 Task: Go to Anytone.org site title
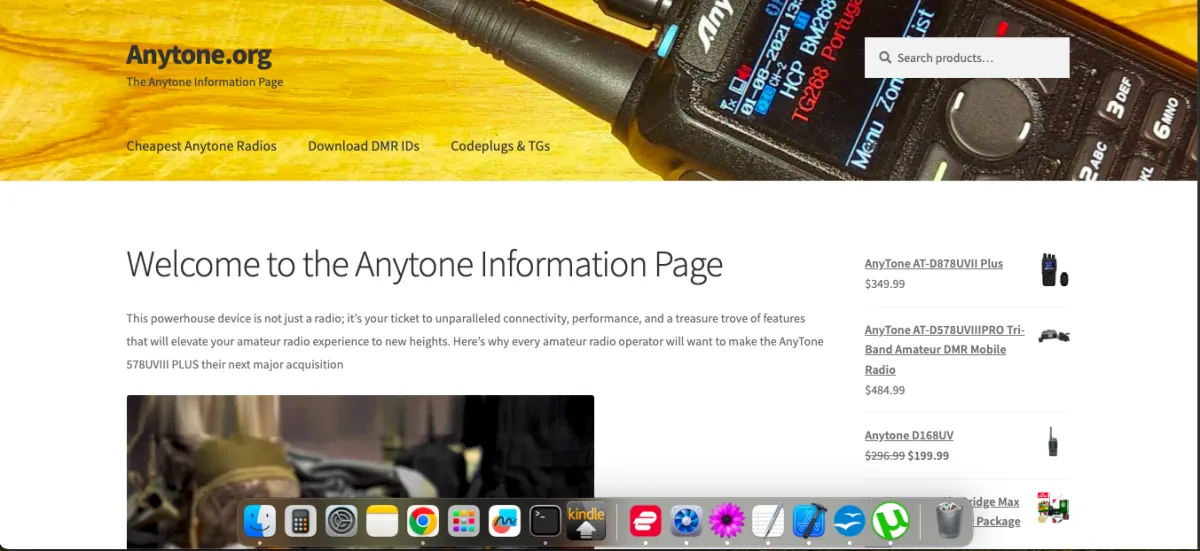click(x=199, y=55)
